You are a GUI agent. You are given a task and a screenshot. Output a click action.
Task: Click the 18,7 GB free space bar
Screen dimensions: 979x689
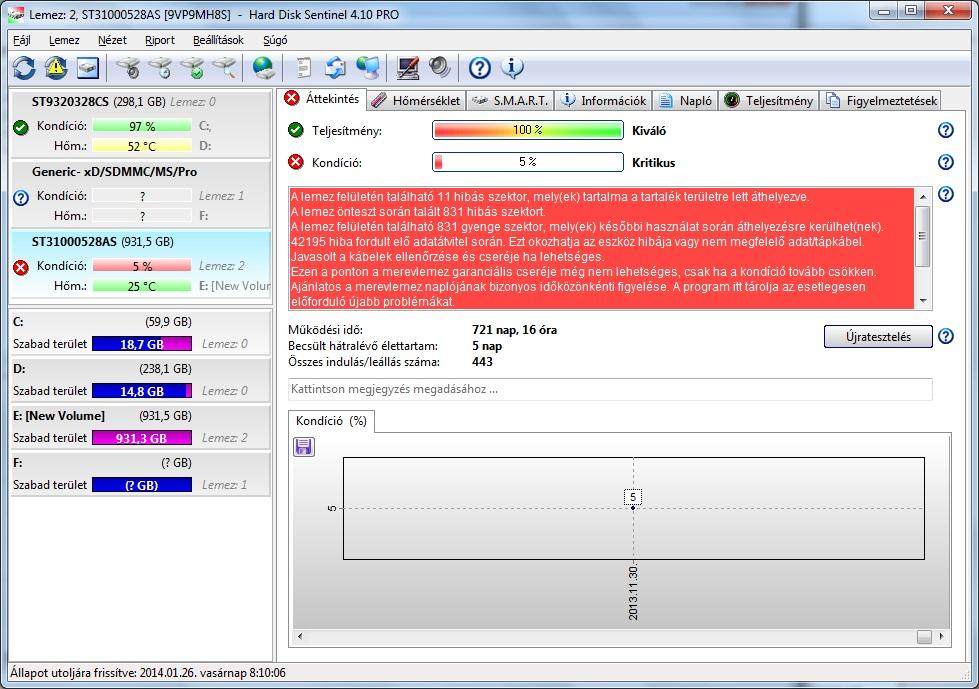coord(142,344)
